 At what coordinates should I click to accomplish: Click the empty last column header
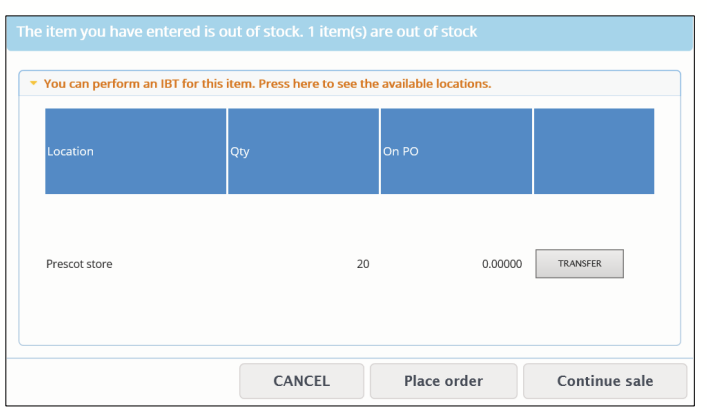[x=594, y=151]
